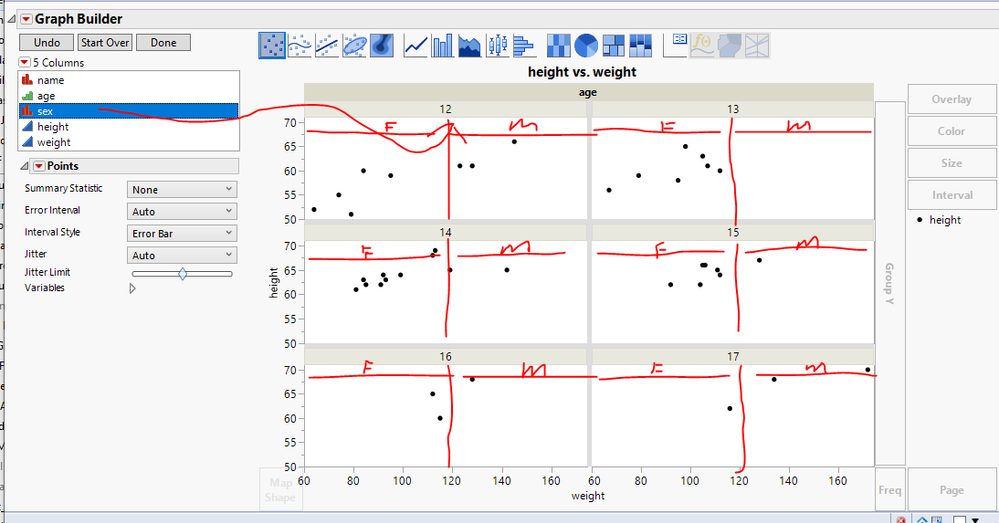Select the Caption Box icon

pyautogui.click(x=675, y=46)
